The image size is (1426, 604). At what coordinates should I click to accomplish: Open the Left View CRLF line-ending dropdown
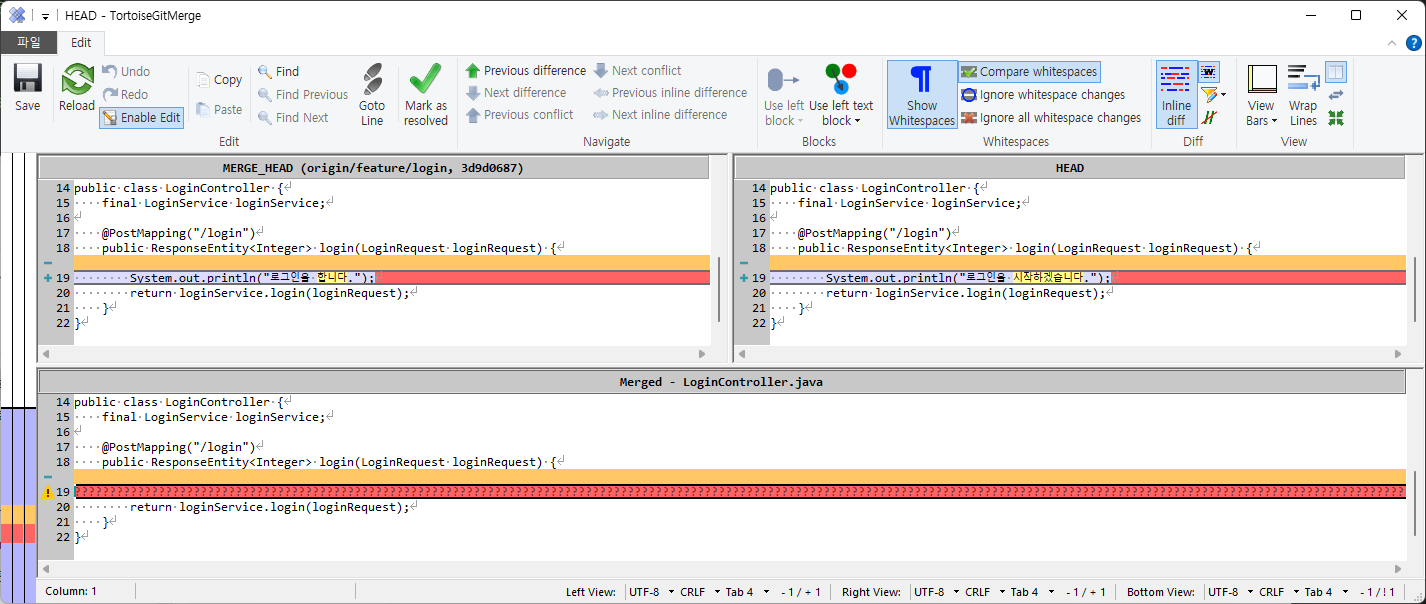pos(698,592)
